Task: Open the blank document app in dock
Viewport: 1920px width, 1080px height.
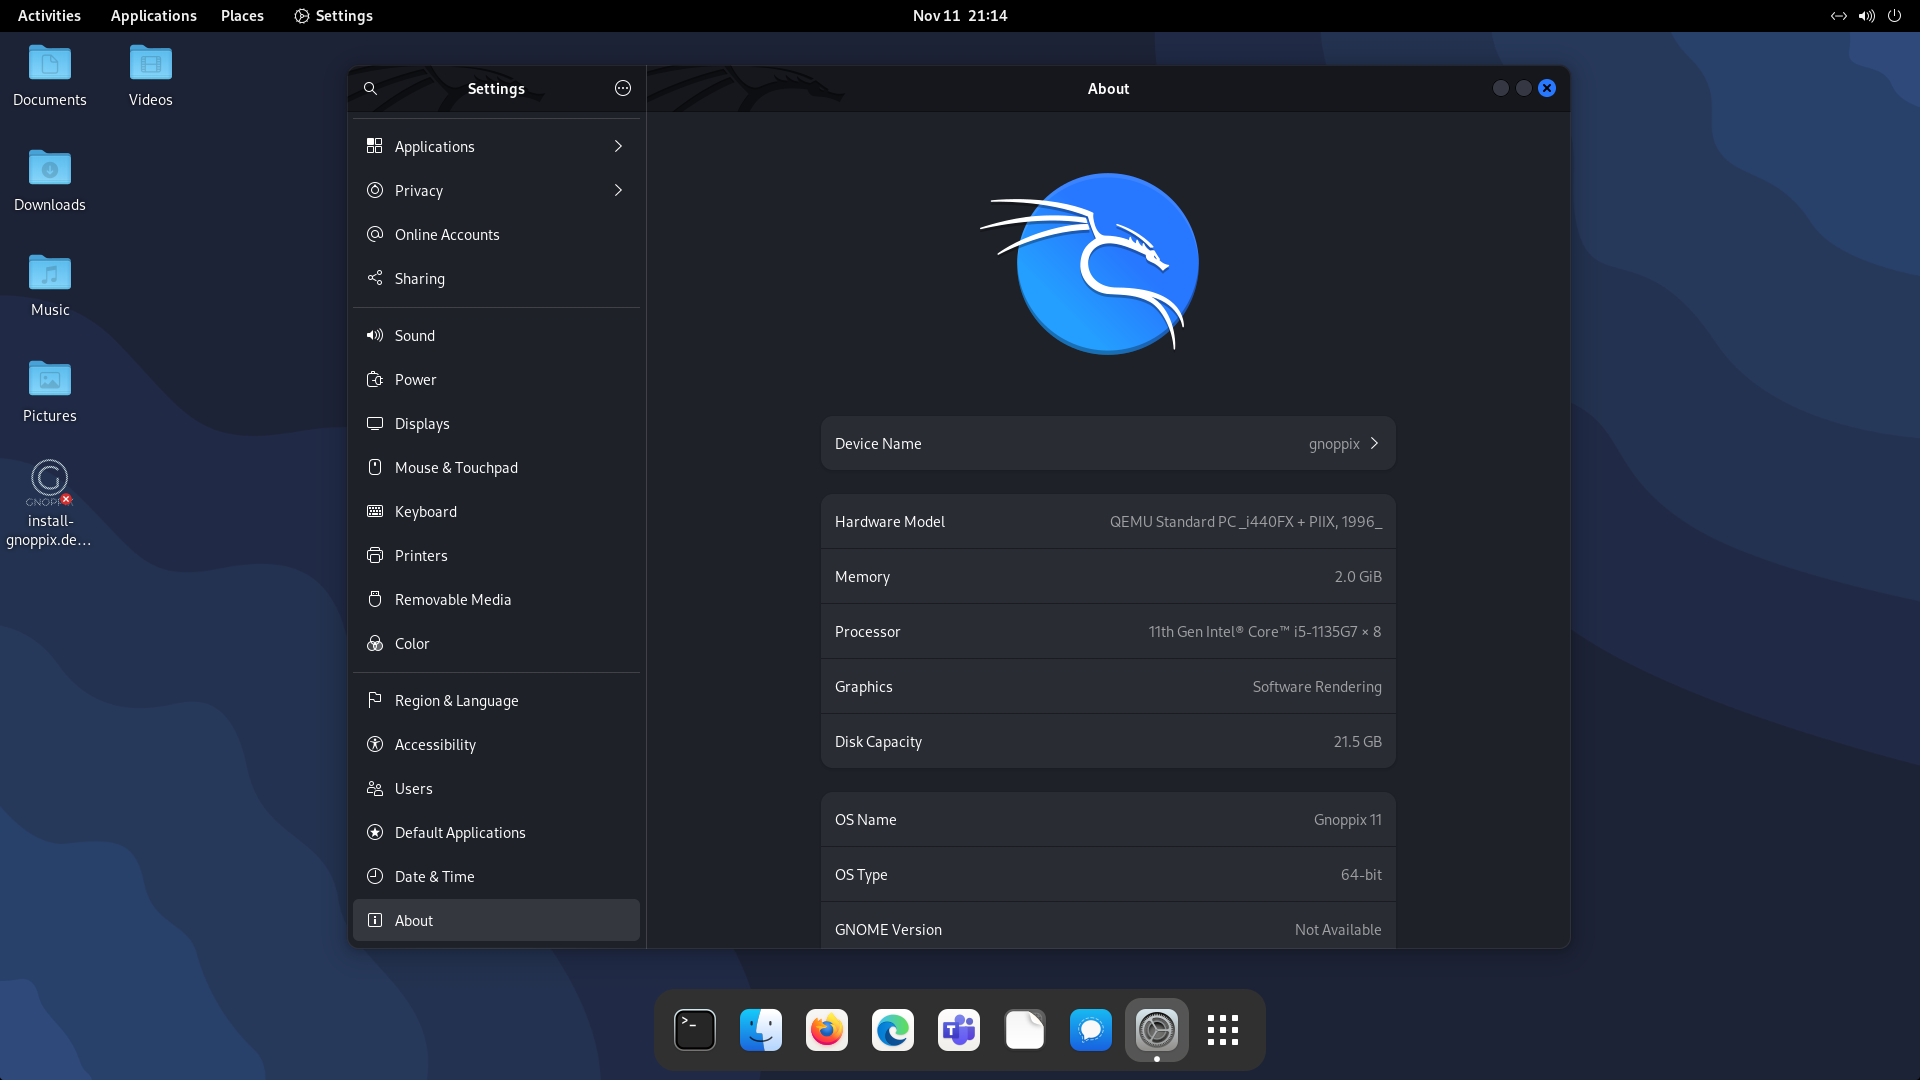Action: pos(1025,1030)
